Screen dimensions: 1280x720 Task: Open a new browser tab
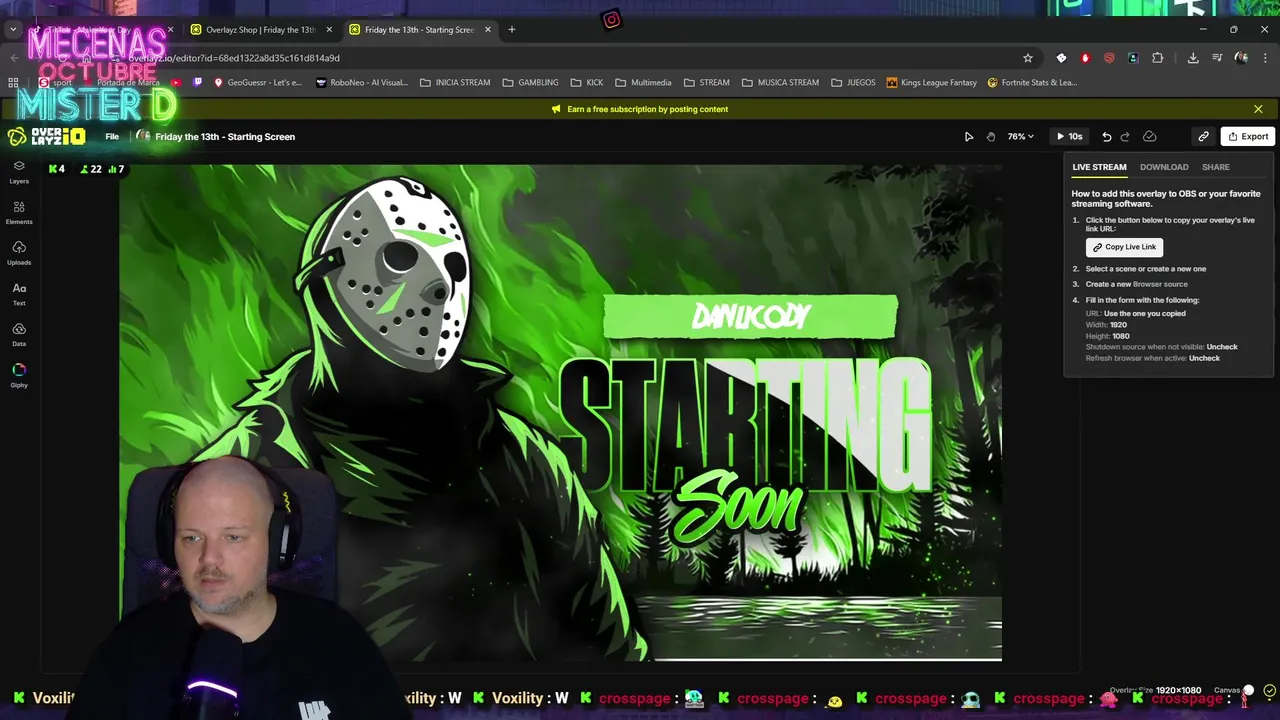511,30
